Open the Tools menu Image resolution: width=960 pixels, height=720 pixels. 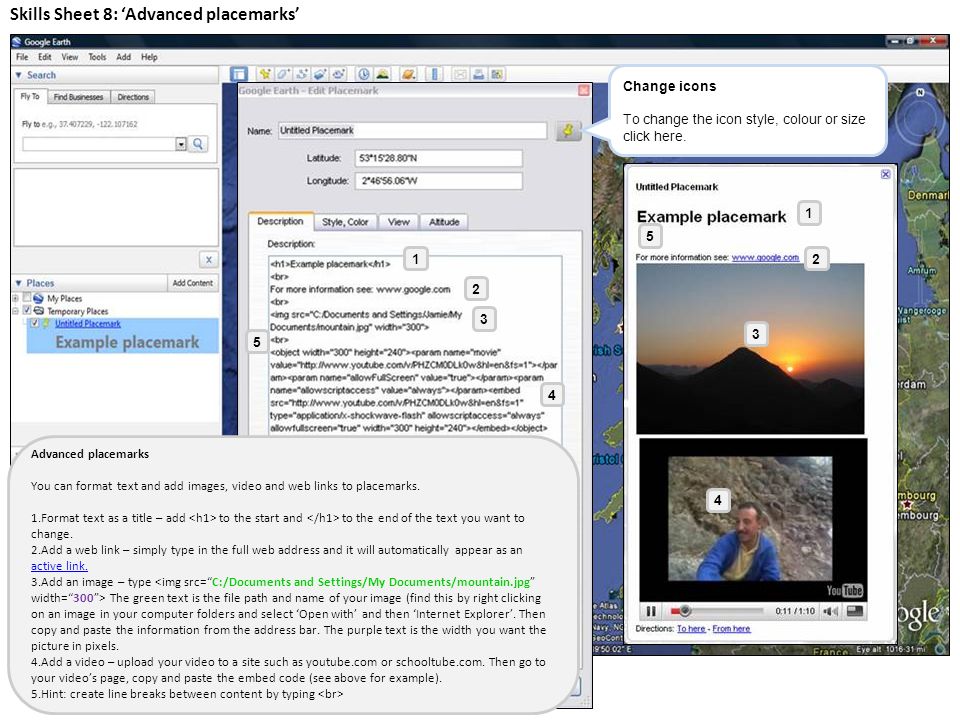click(x=97, y=57)
